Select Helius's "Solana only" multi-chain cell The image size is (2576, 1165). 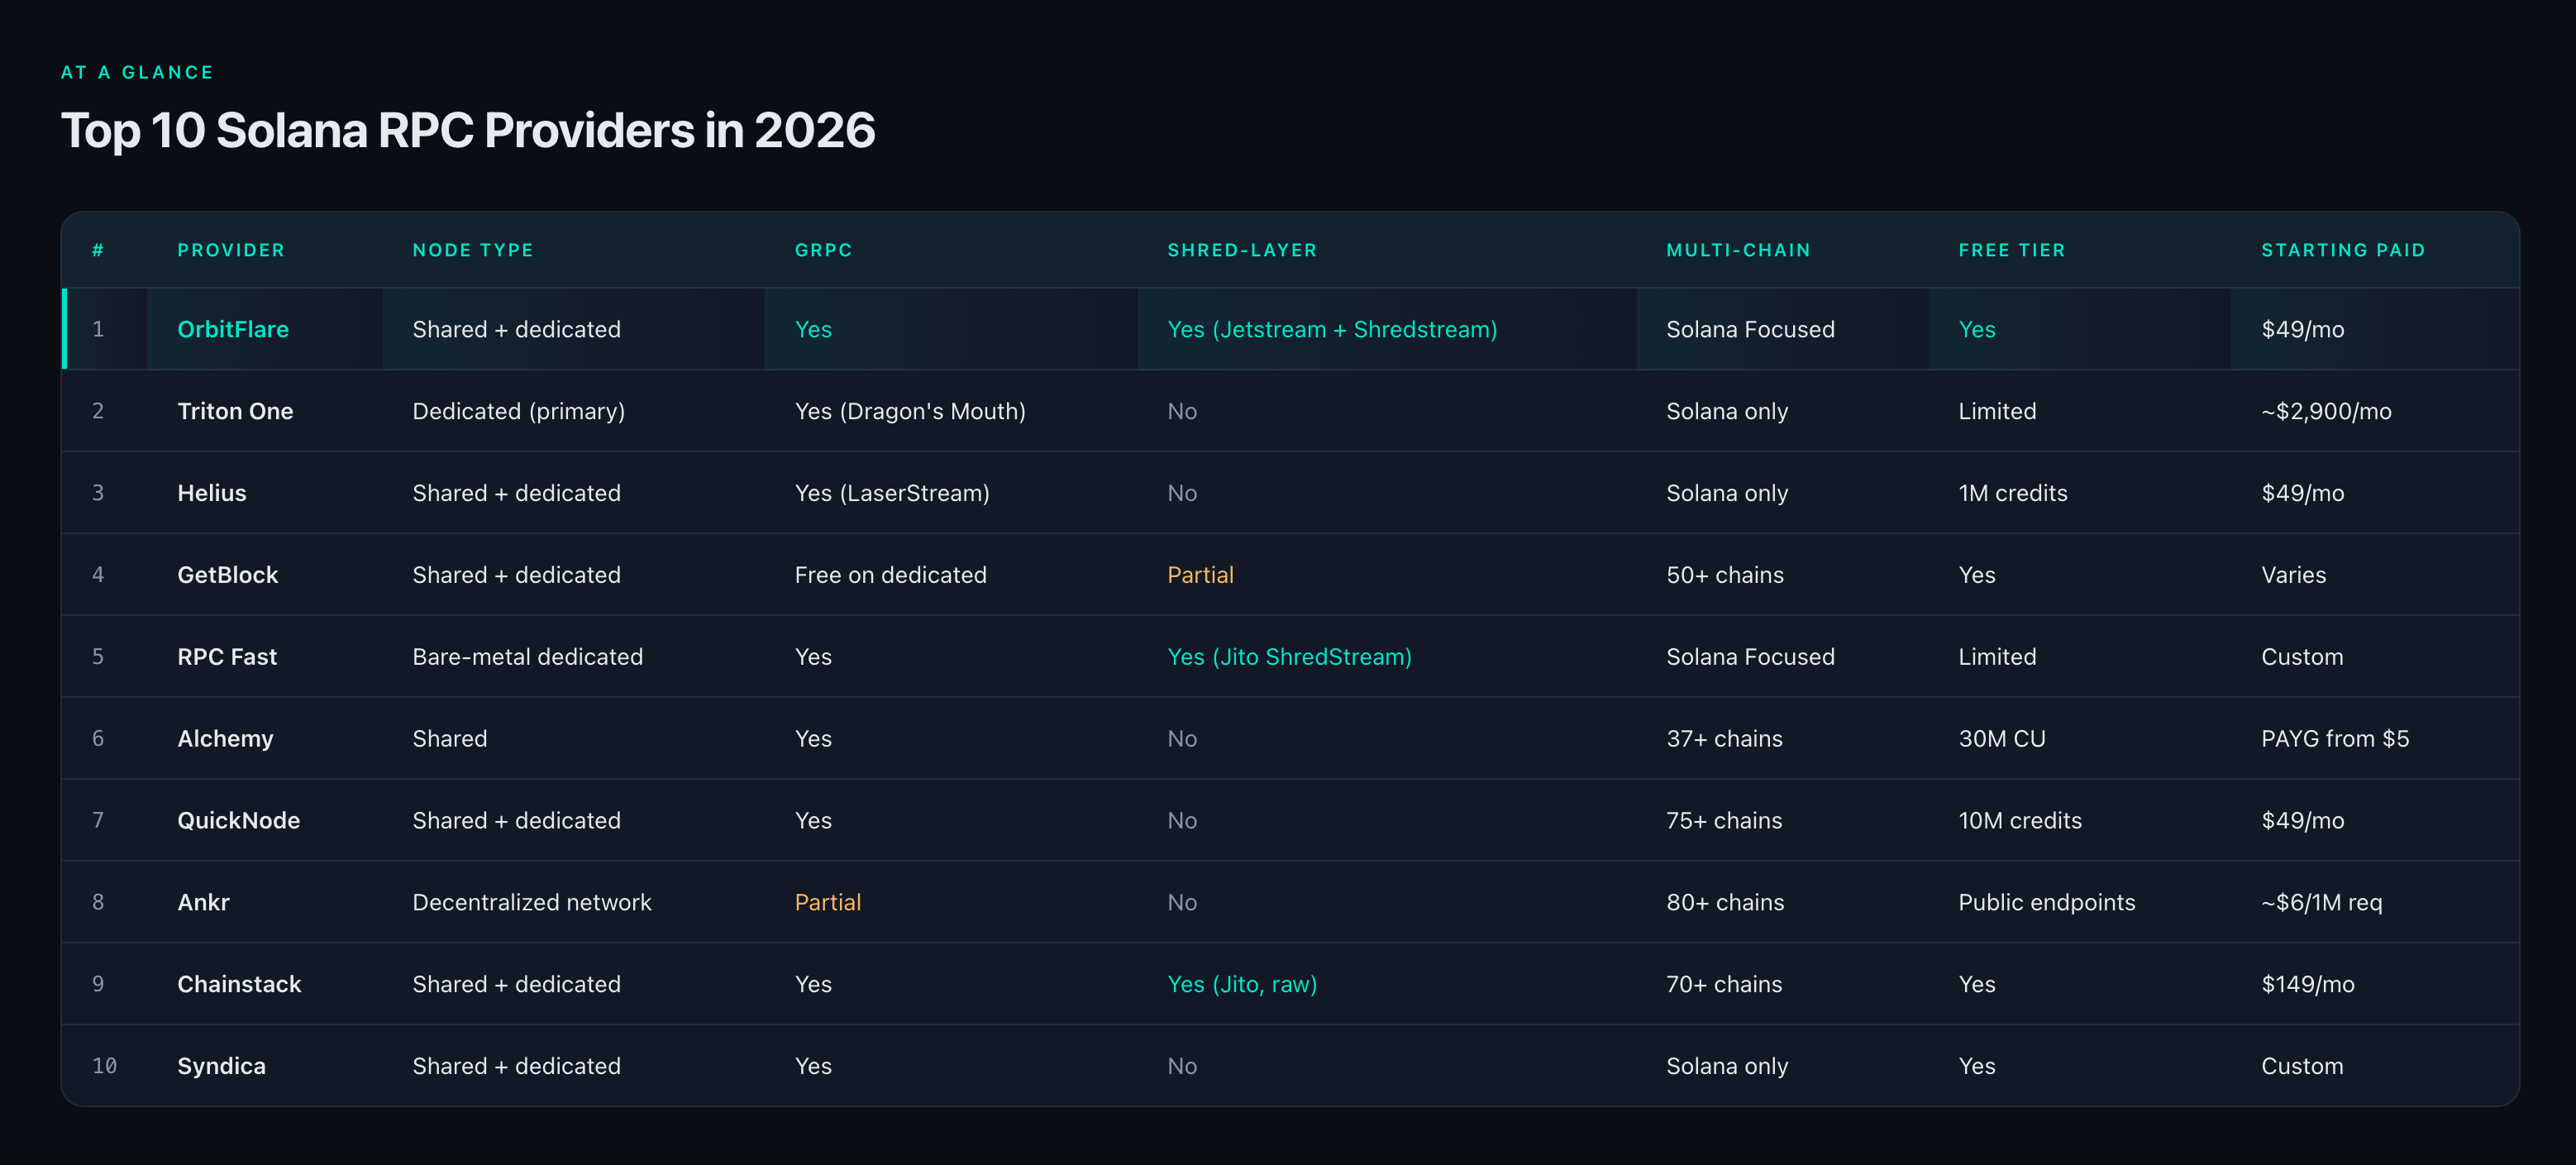tap(1727, 493)
